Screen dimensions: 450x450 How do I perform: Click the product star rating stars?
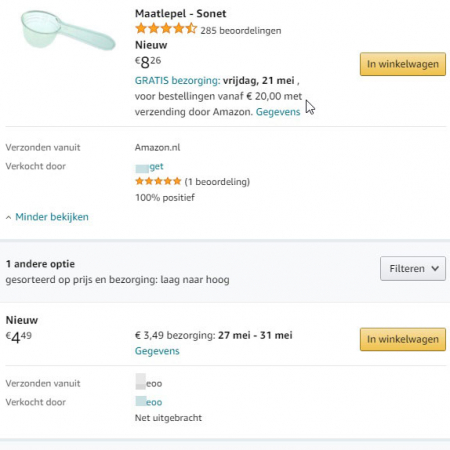click(166, 29)
